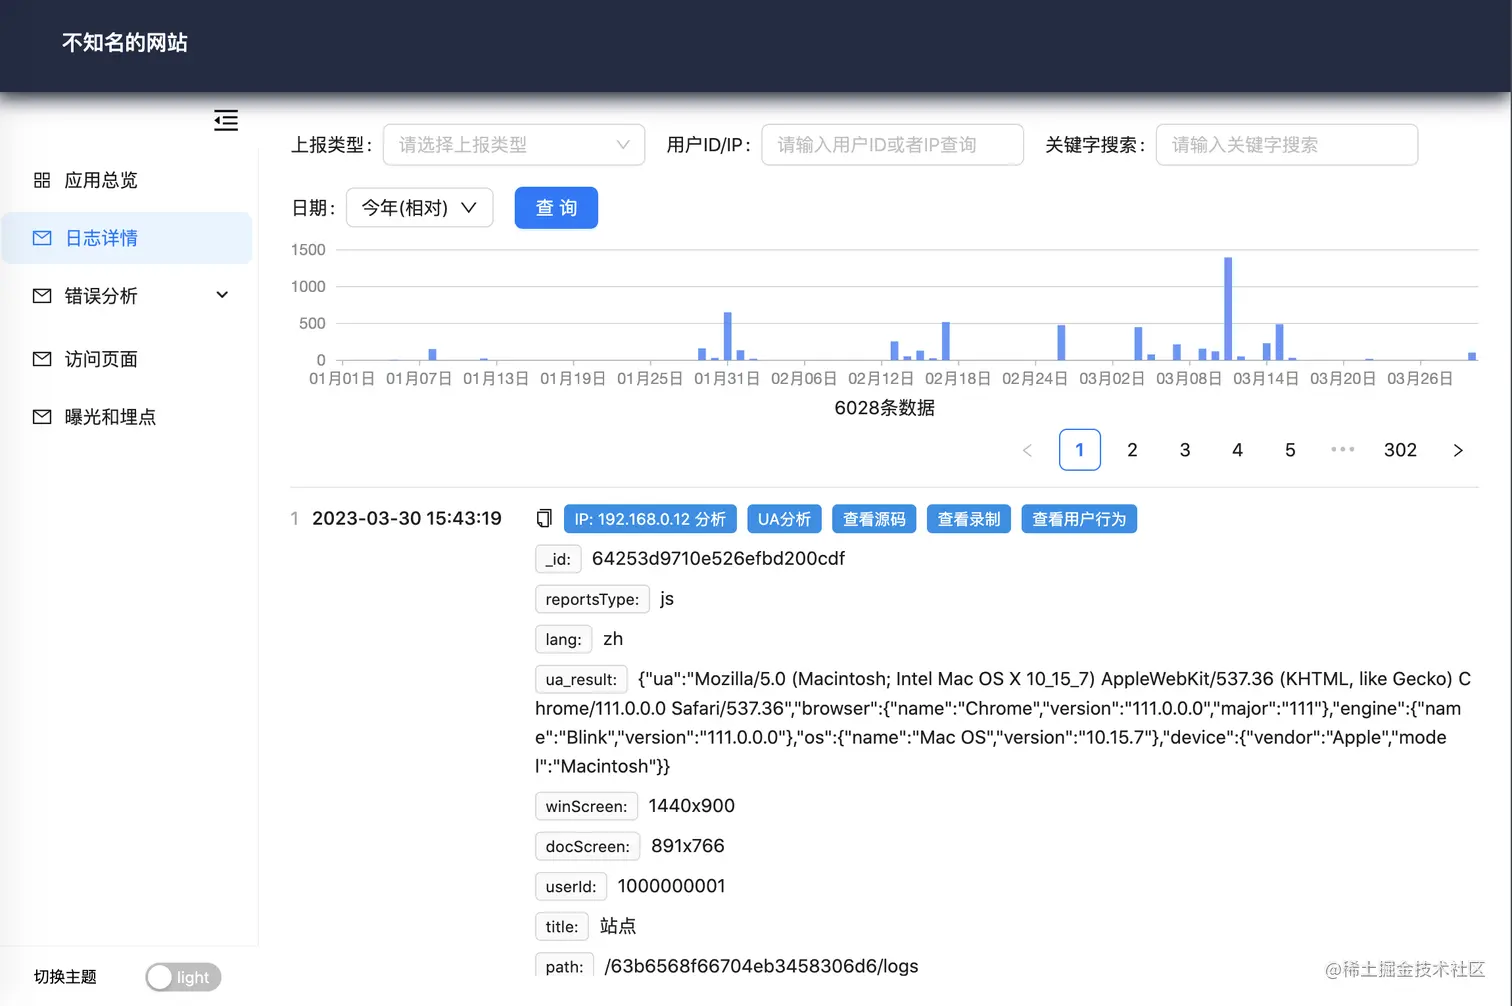Click the lang: field tag
1512x1006 pixels.
coord(563,639)
